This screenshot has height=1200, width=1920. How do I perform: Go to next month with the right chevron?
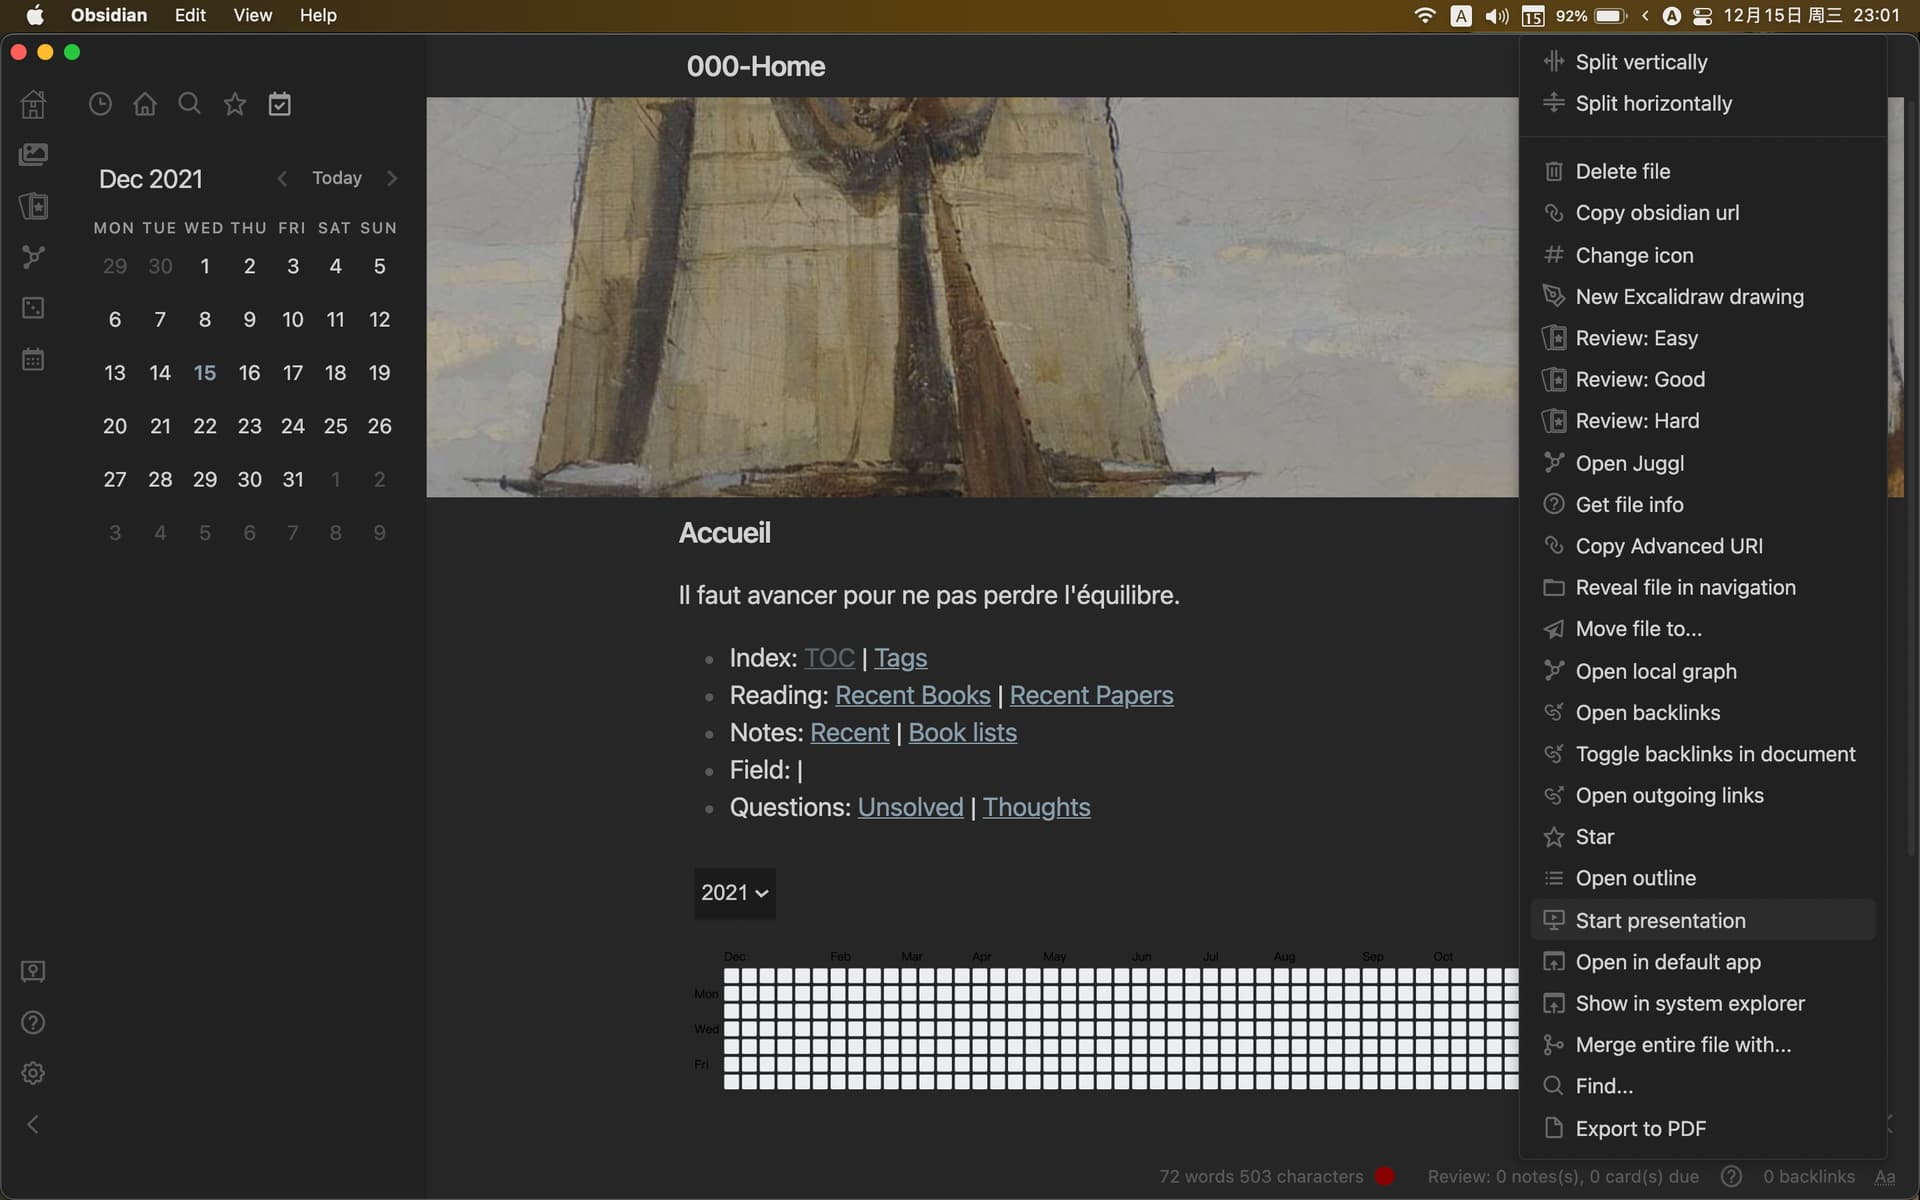pos(392,178)
